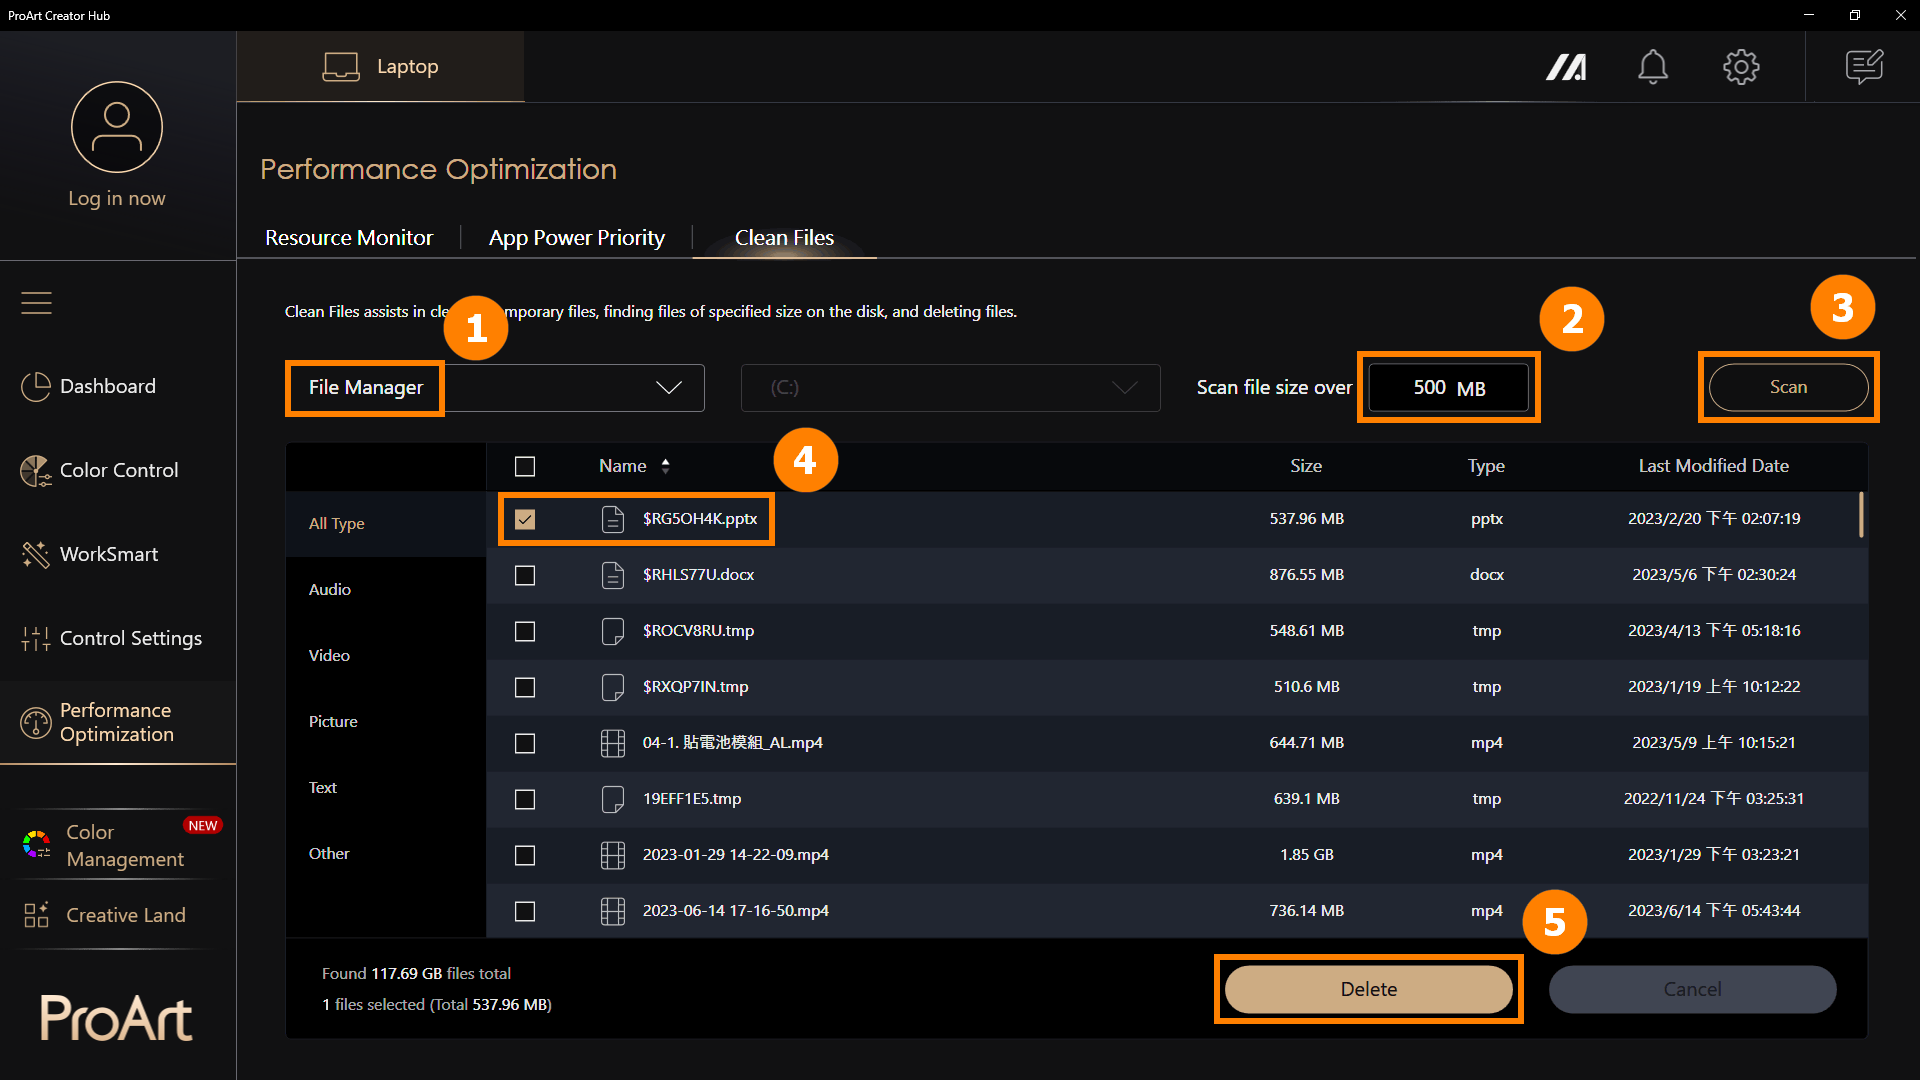Check the 19EFF1E5.tmp checkbox

click(525, 799)
